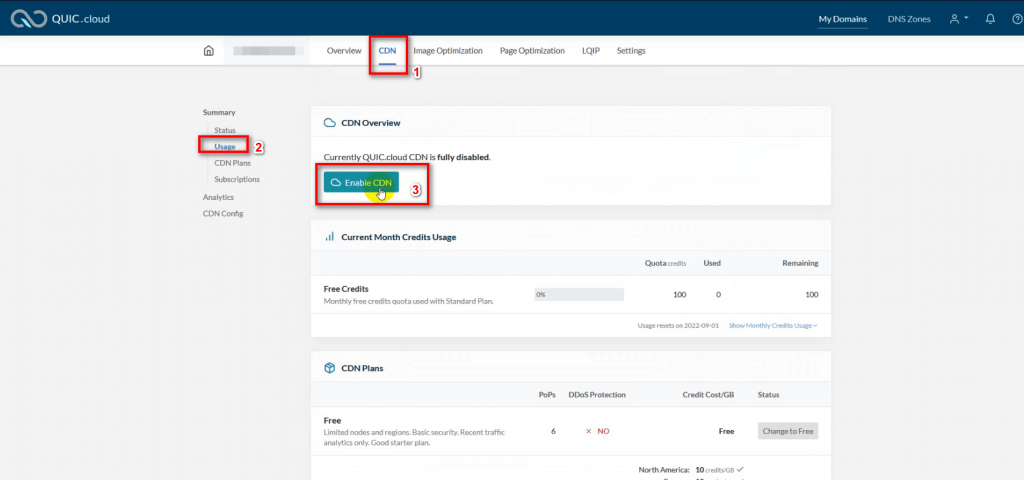Screen dimensions: 1024x480
Task: Click the CDN Plans cube icon
Action: point(330,368)
